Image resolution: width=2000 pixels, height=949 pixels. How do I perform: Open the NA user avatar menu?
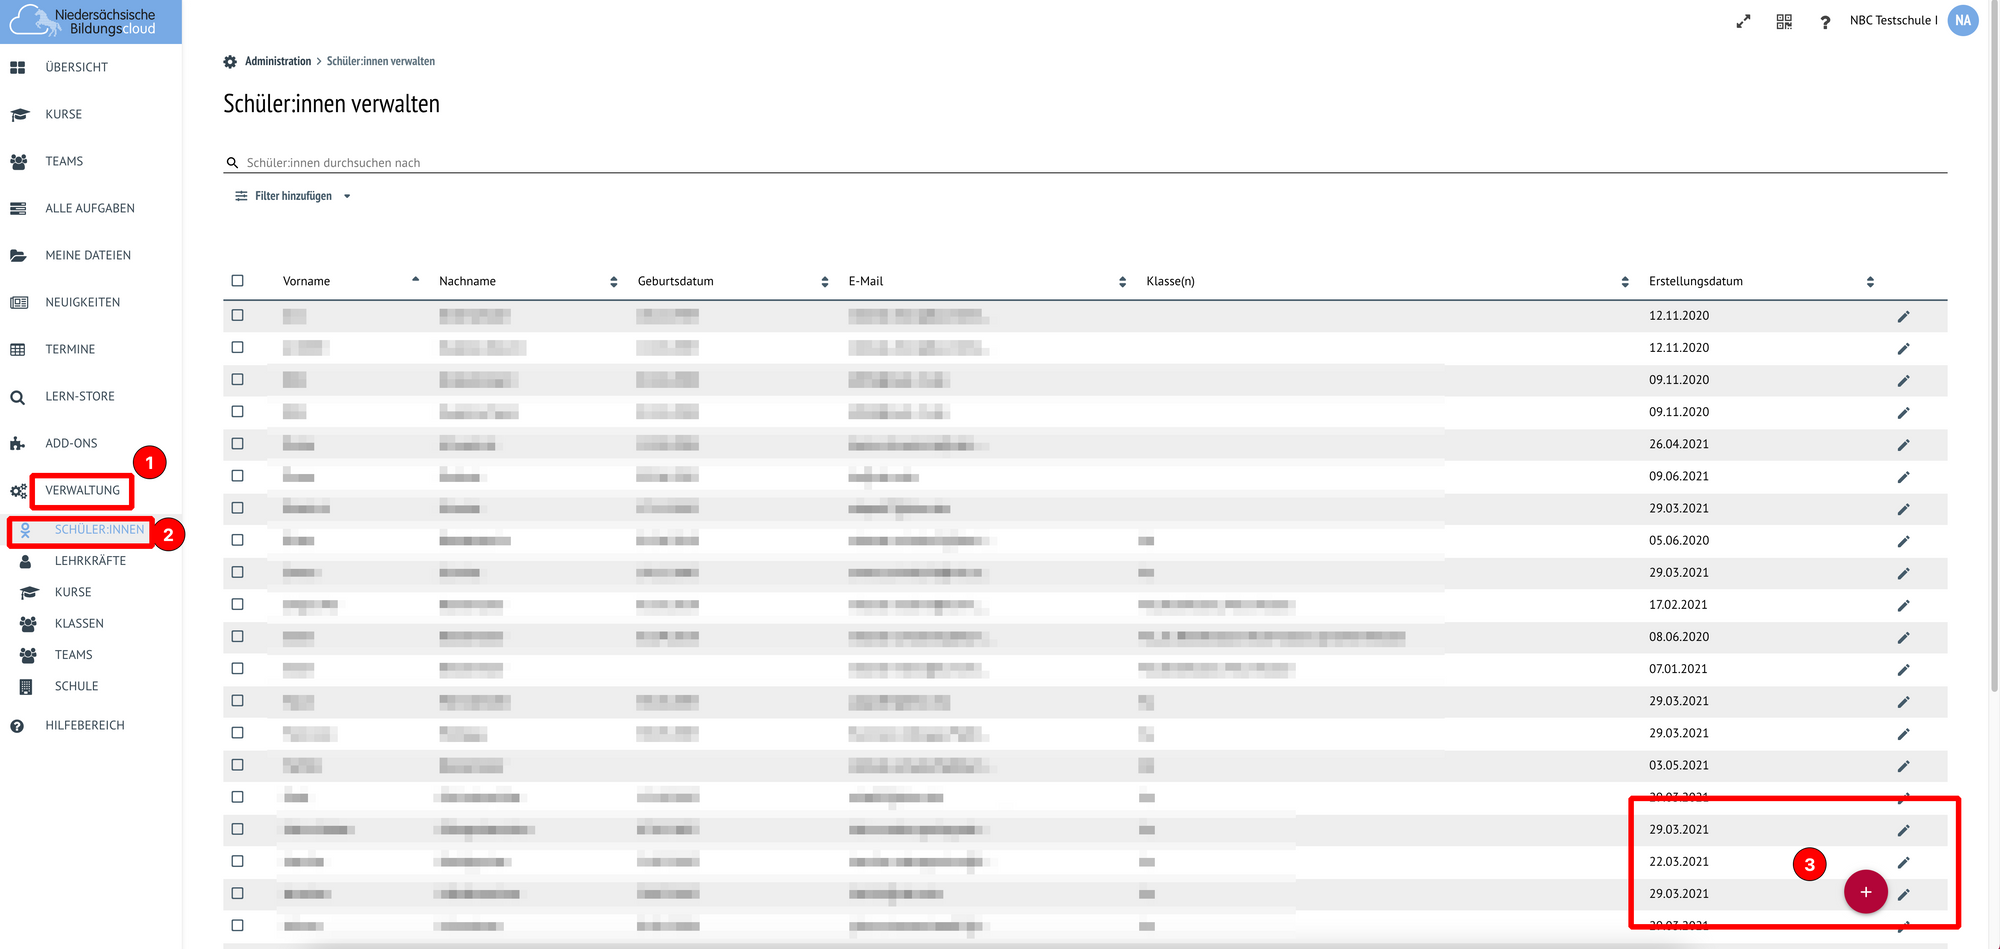point(1962,21)
